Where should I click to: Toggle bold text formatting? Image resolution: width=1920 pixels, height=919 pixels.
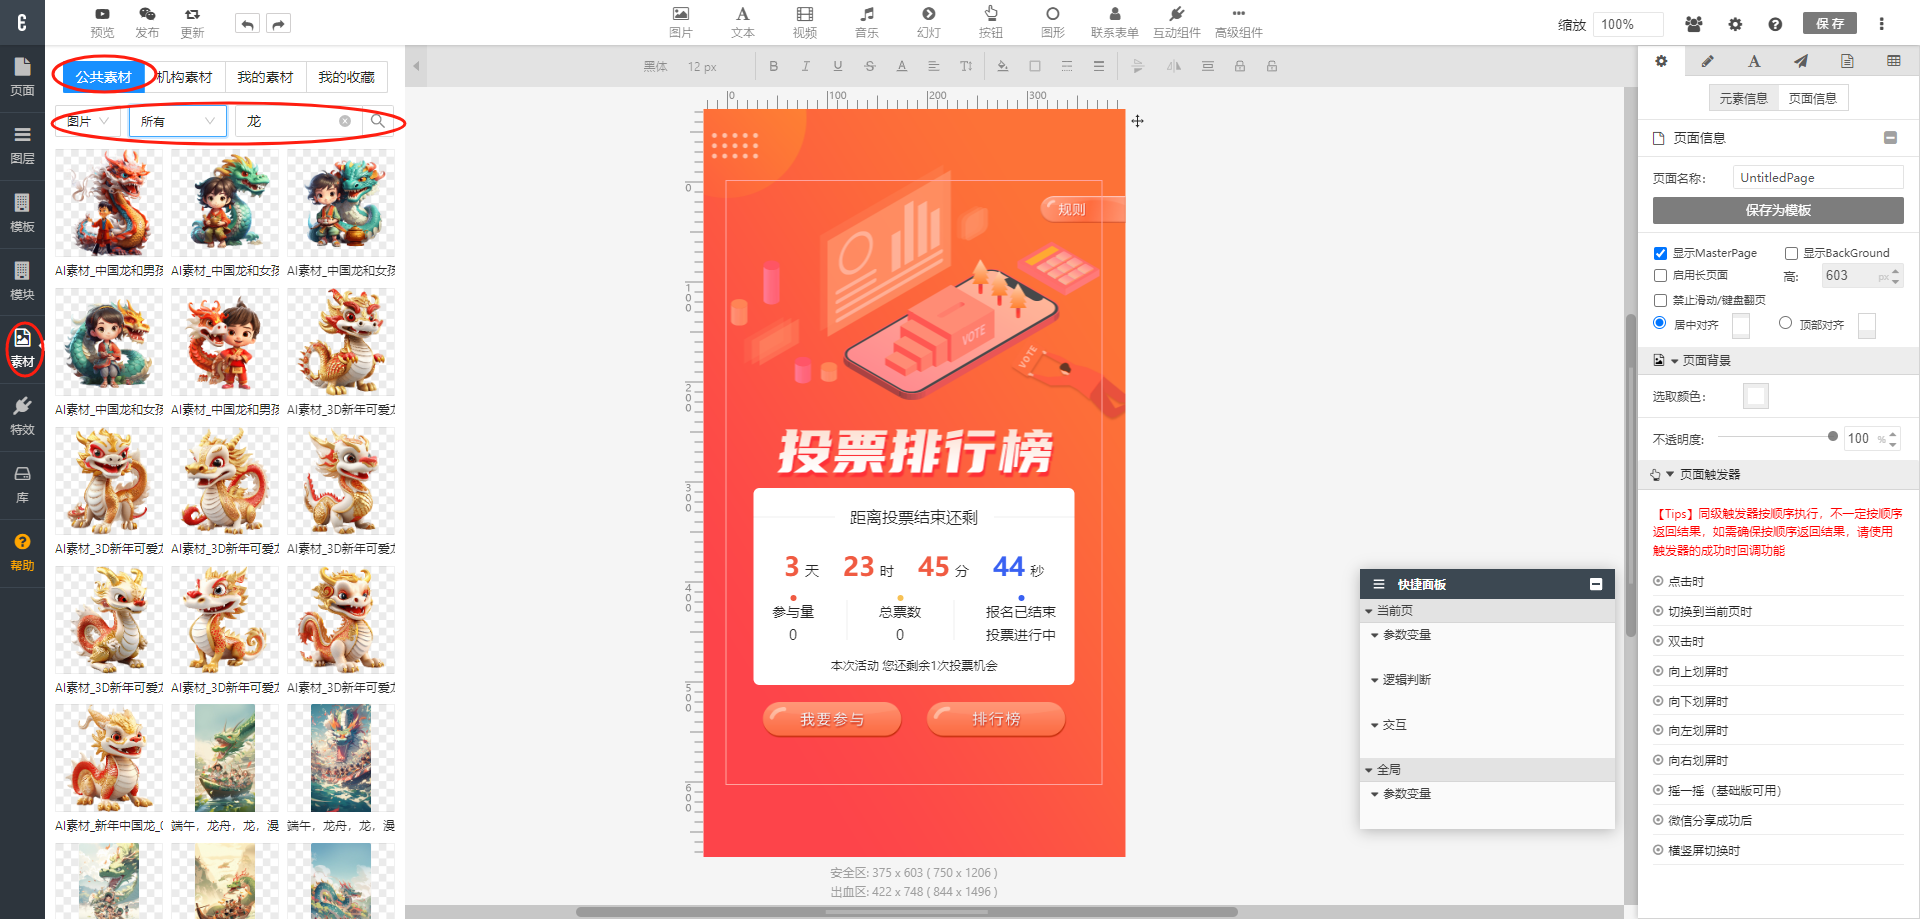tap(773, 66)
